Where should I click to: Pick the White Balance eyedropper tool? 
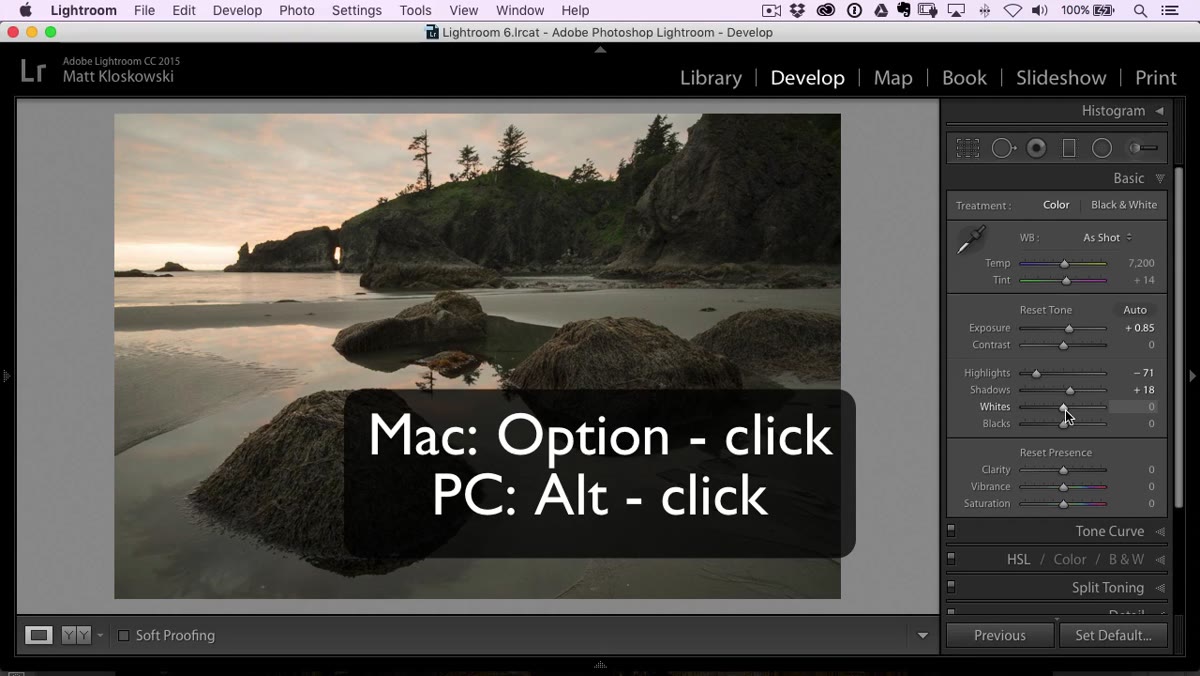[970, 240]
